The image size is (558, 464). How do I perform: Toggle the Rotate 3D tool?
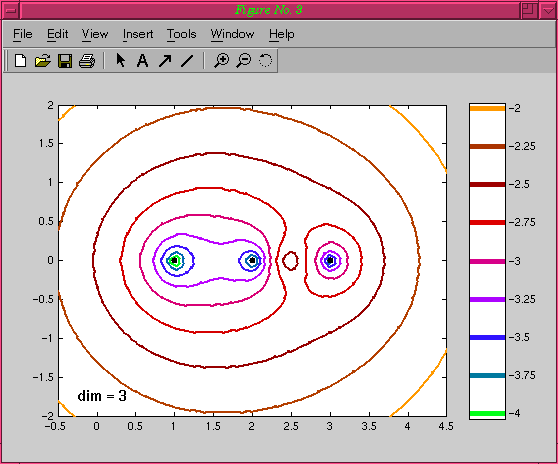point(265,60)
